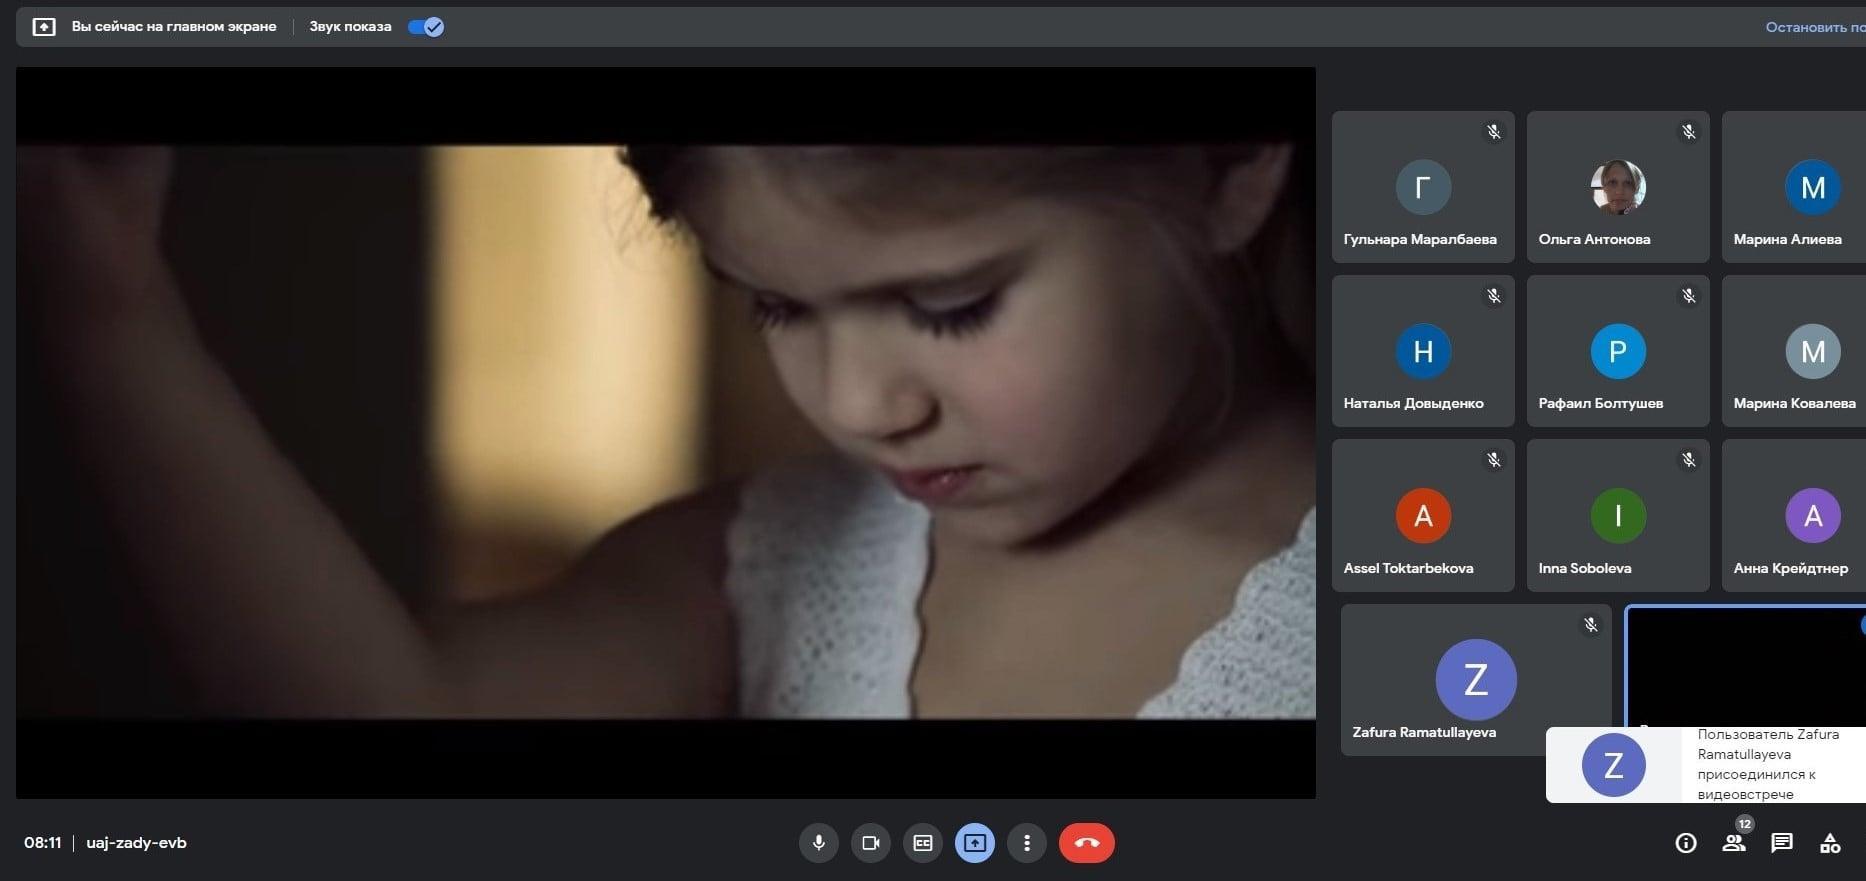Open the chat panel

[1781, 843]
